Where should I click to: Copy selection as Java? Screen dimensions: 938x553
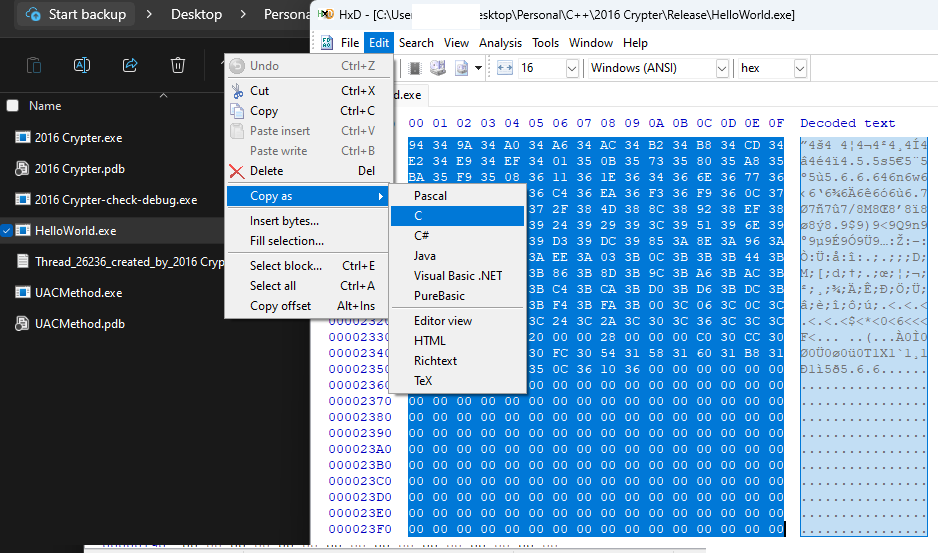pyautogui.click(x=458, y=256)
